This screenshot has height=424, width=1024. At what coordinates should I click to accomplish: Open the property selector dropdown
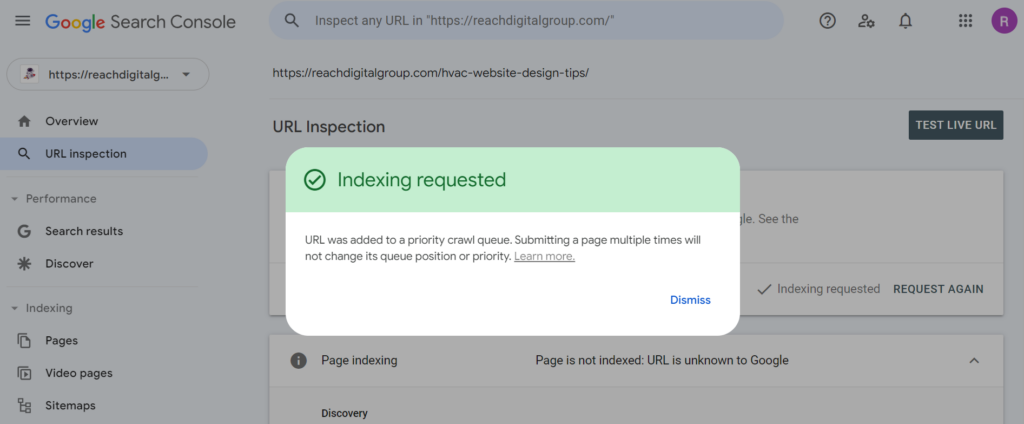[108, 74]
